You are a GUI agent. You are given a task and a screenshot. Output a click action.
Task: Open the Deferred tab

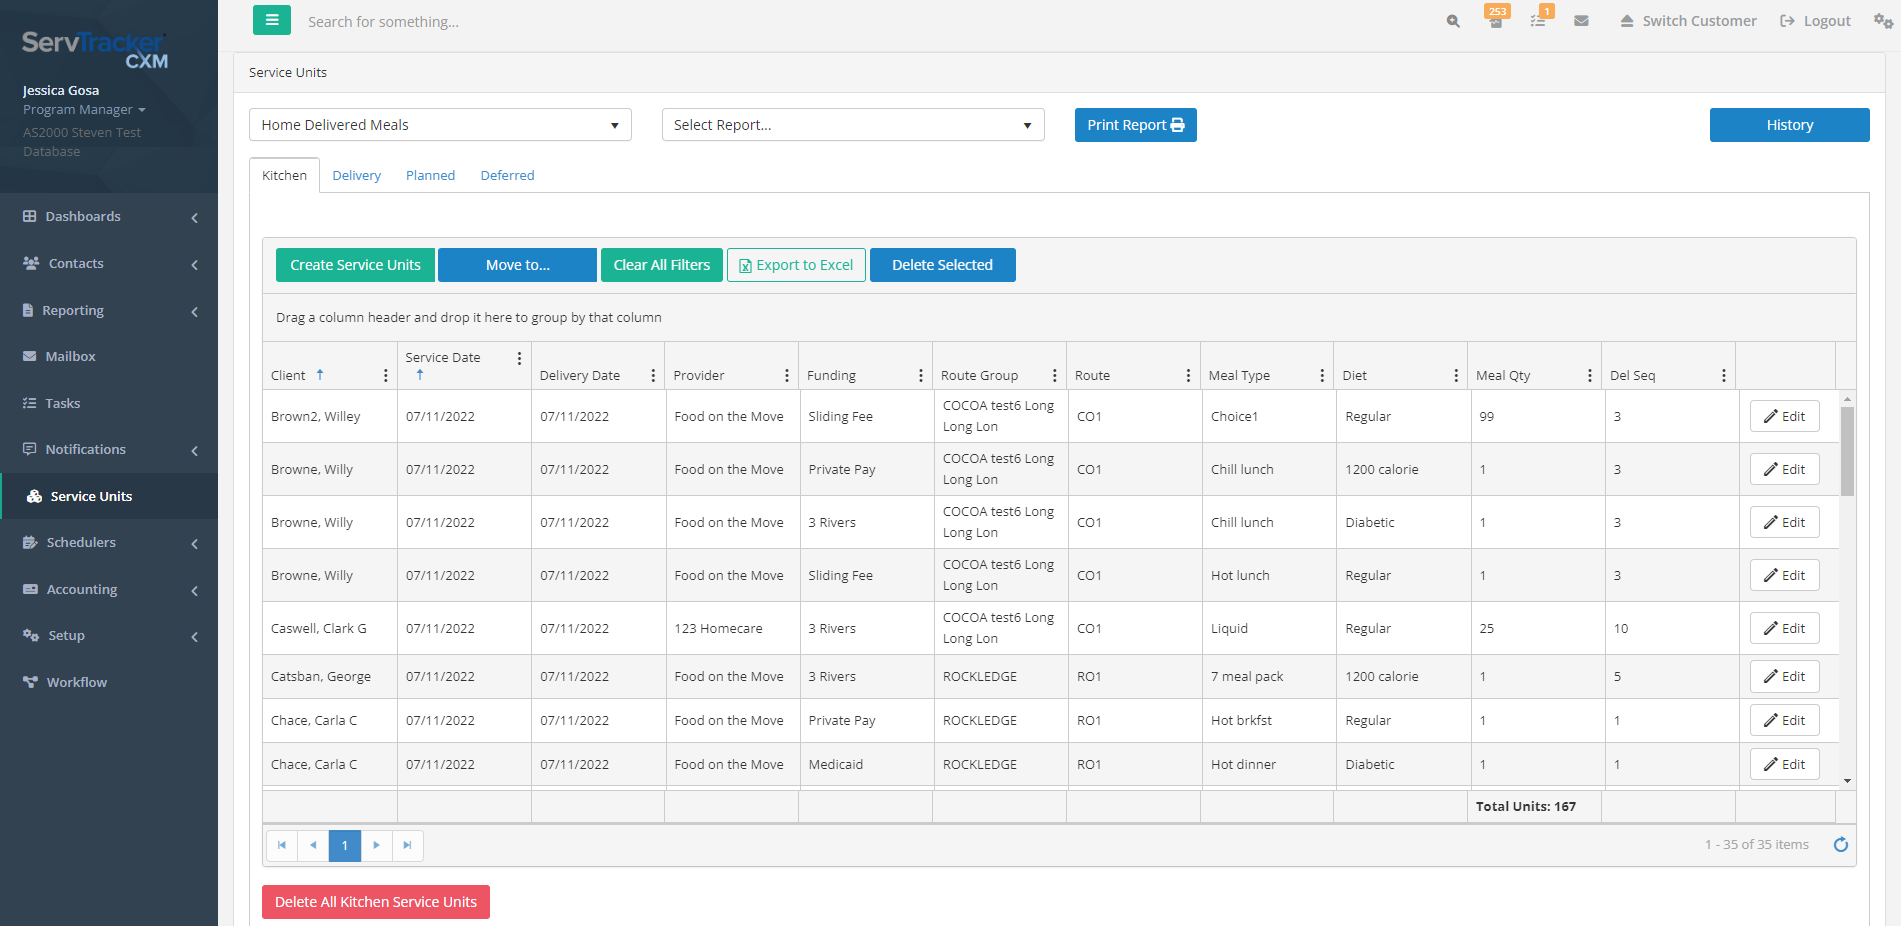[507, 175]
